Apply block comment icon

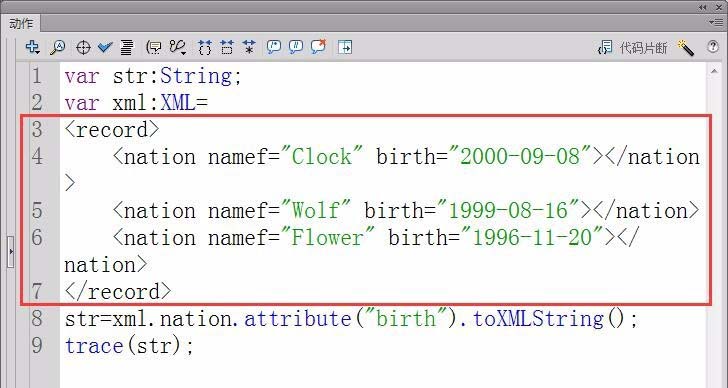(274, 47)
